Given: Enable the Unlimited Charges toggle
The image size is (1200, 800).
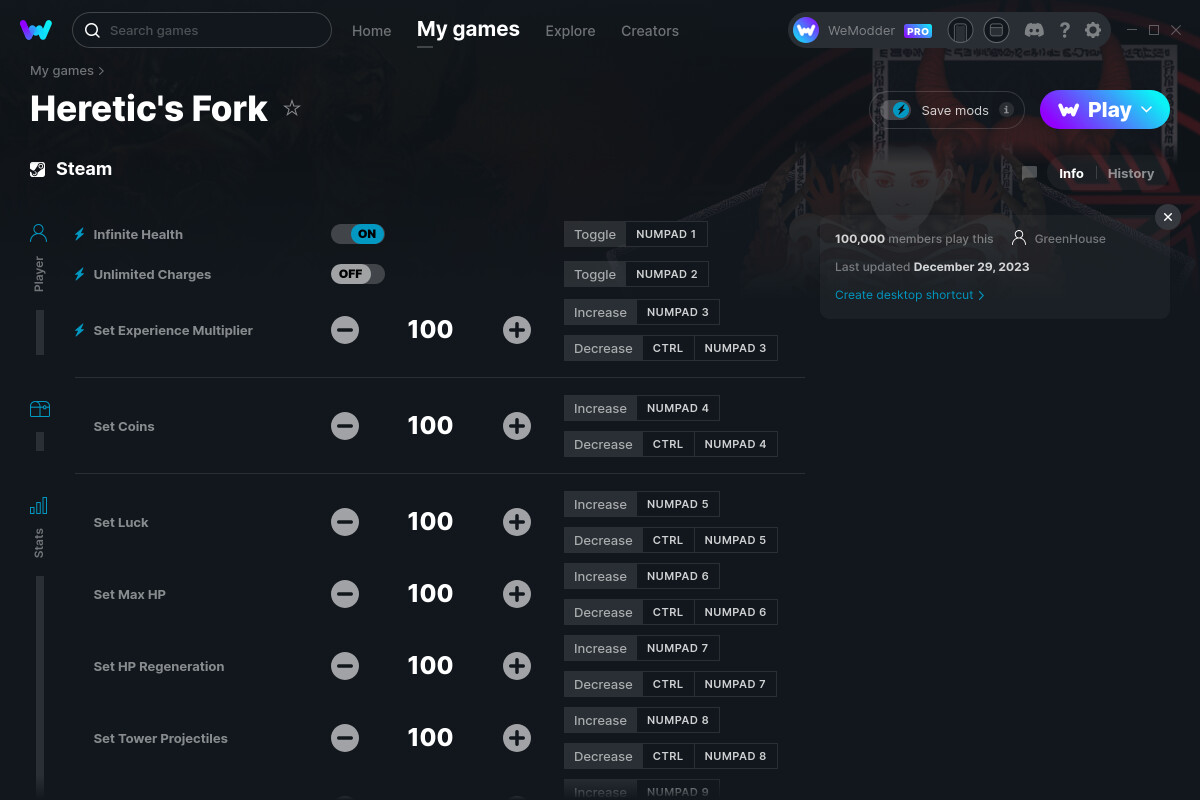Looking at the screenshot, I should [x=357, y=273].
